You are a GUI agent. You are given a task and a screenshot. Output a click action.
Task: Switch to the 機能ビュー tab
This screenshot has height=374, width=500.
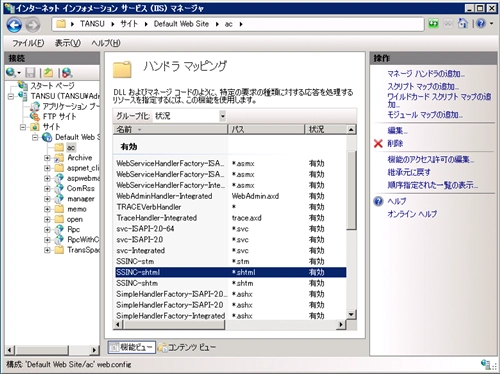click(x=132, y=347)
